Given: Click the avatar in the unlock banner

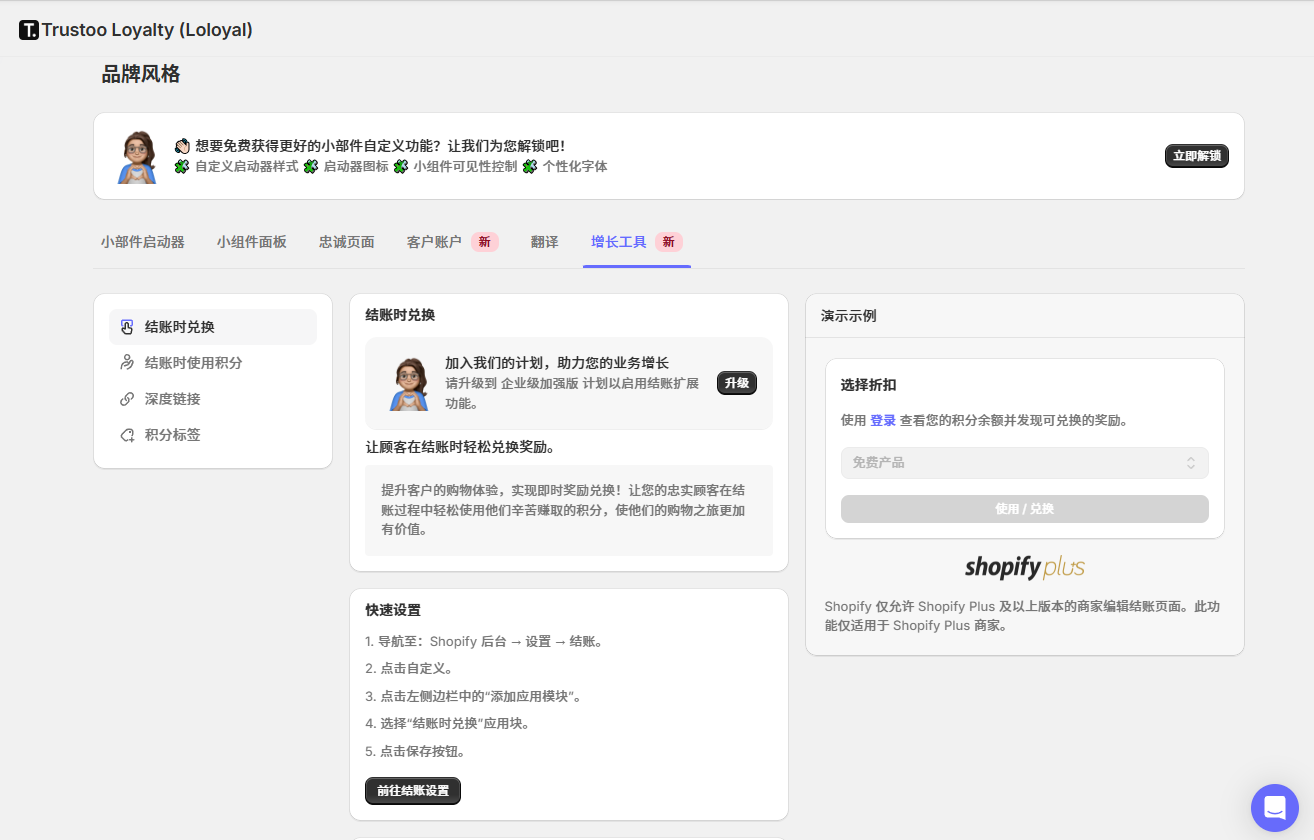Looking at the screenshot, I should [x=138, y=156].
